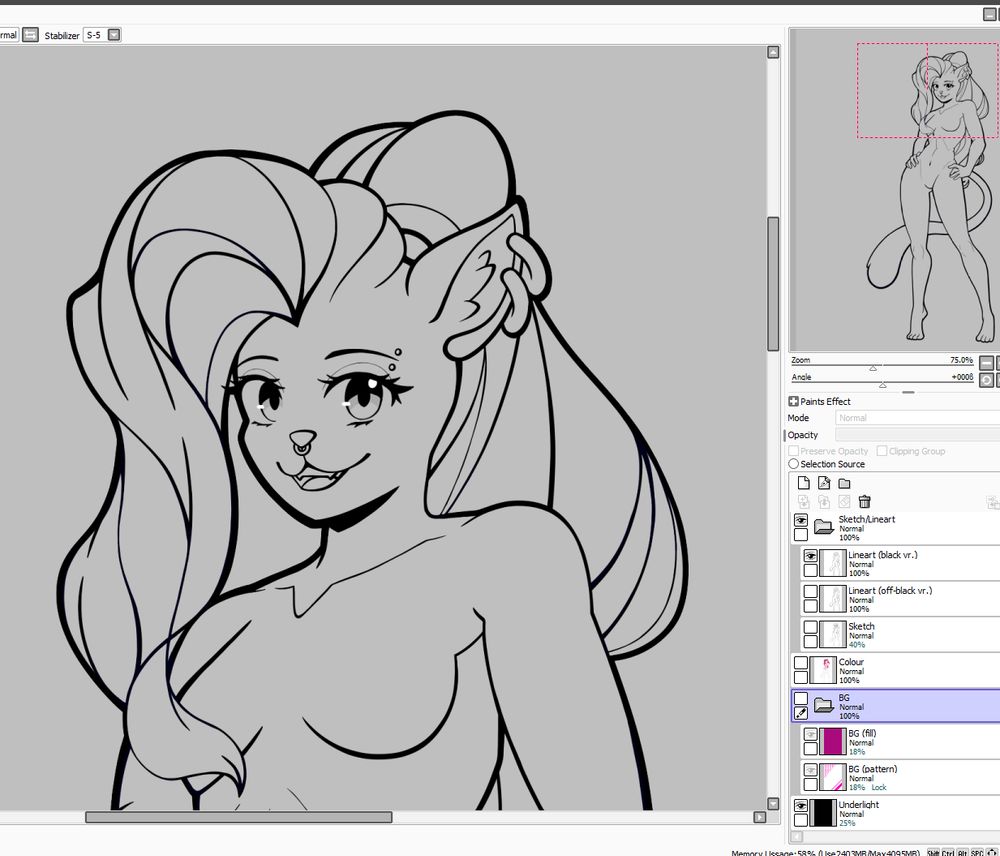Show the Lineart (off-black vr.) layer
Screen dimensions: 1000x856
point(811,592)
